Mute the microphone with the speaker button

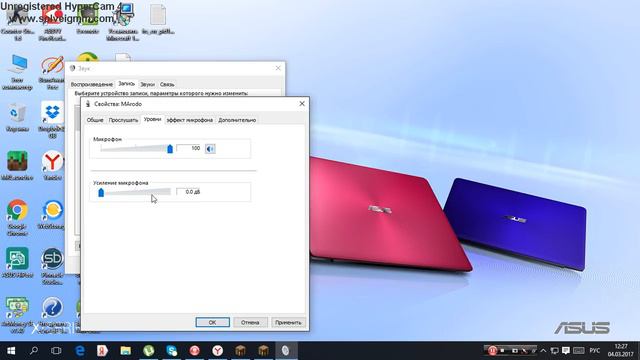pos(210,149)
